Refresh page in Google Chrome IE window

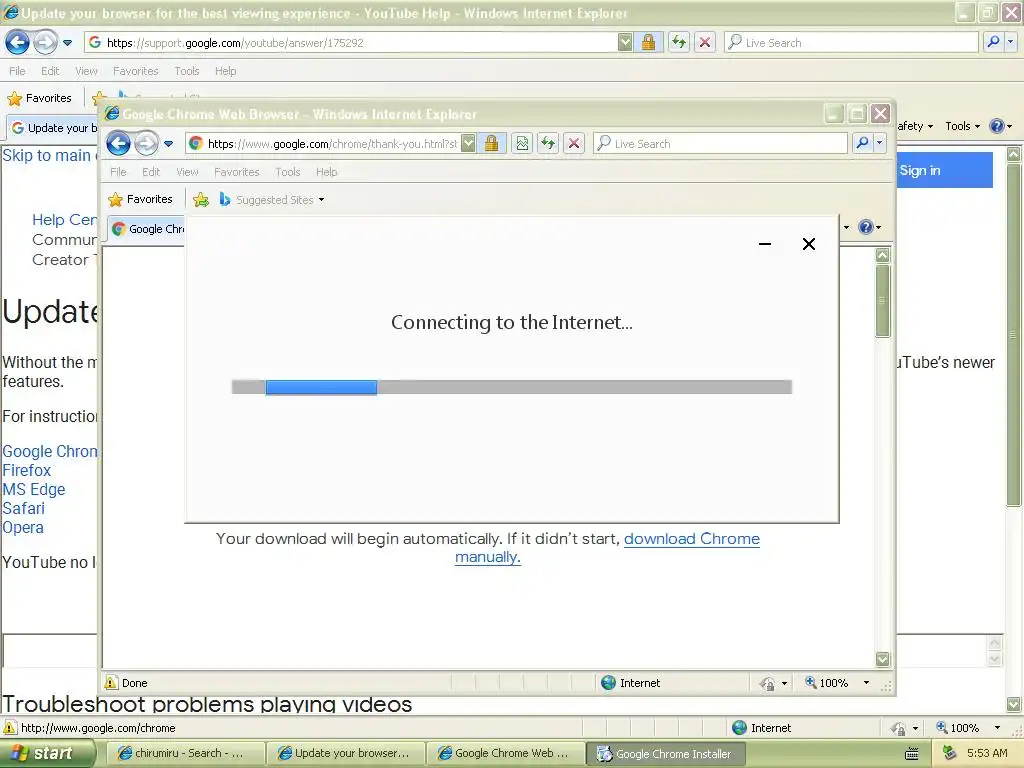(x=548, y=143)
